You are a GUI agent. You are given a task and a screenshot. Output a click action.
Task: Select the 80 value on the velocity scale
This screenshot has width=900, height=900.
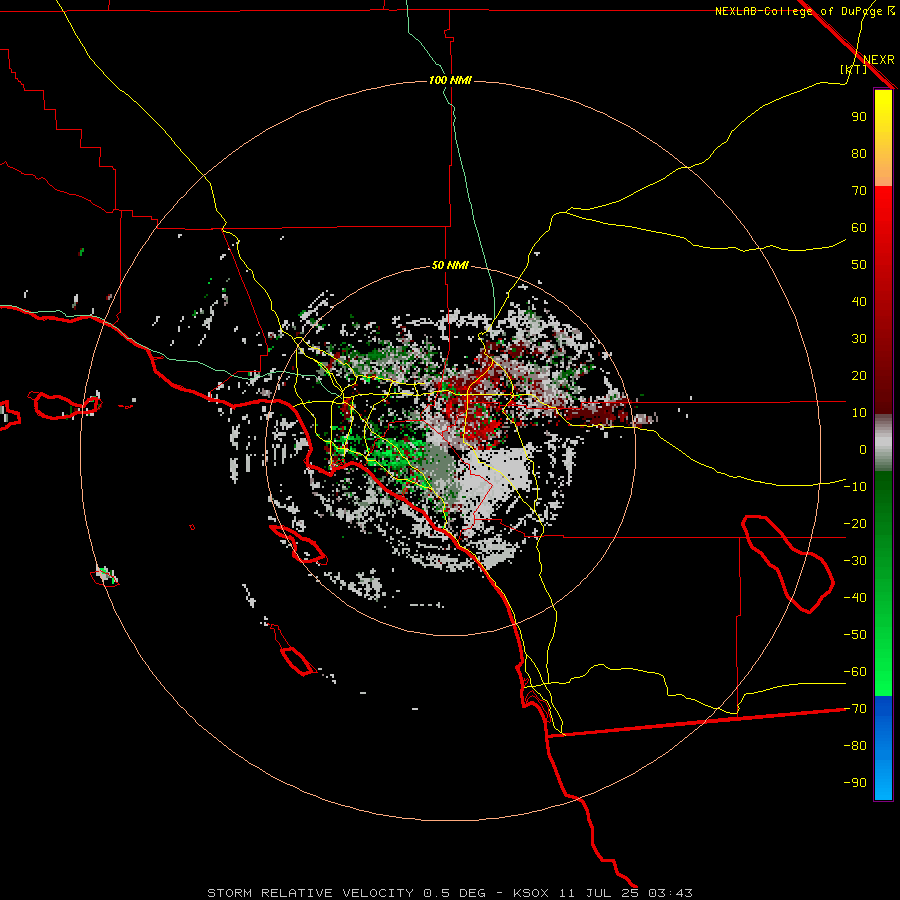pos(859,154)
